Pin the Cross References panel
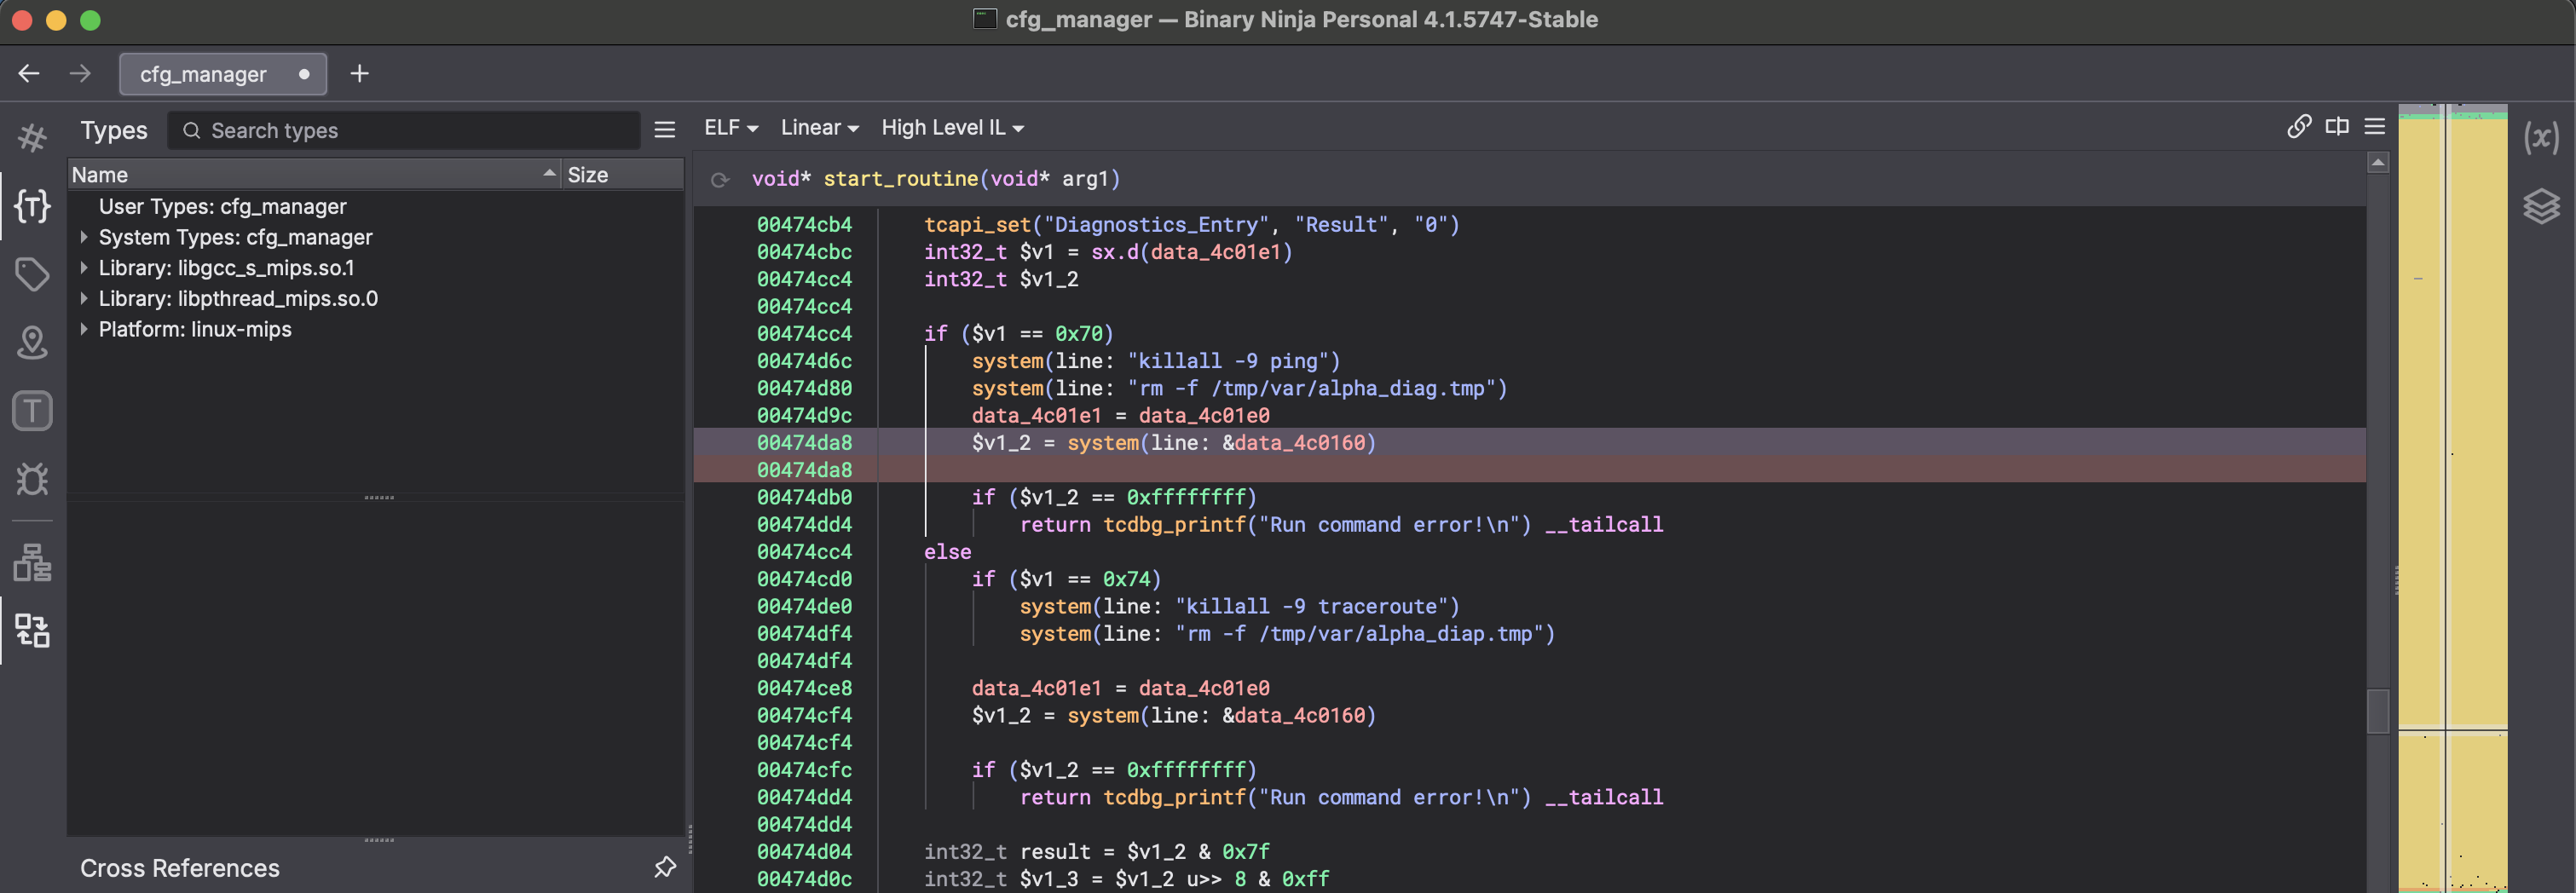The image size is (2576, 893). click(665, 867)
